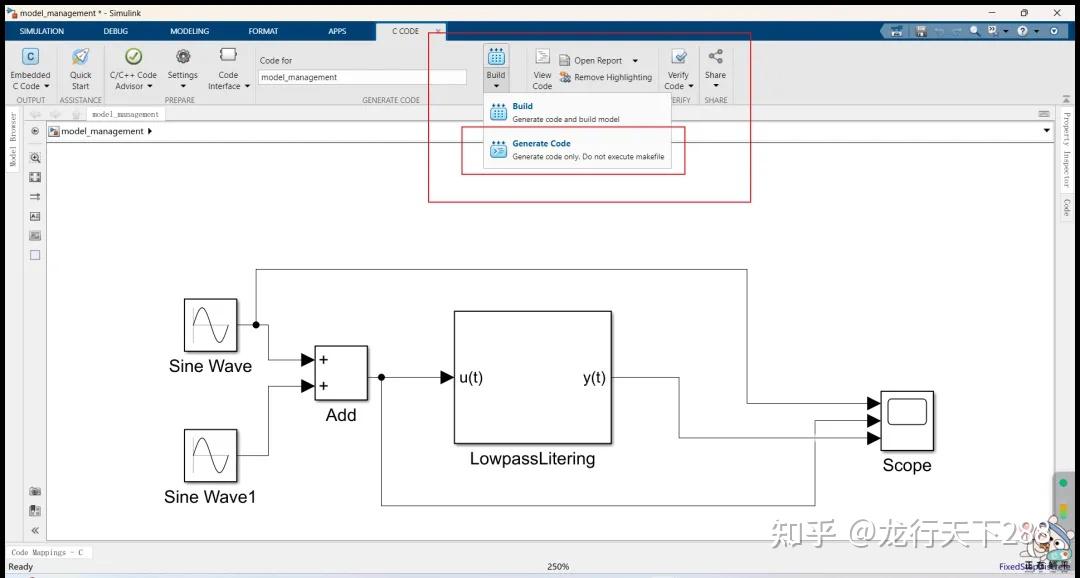The image size is (1080, 578).
Task: Expand the Open Report dropdown arrow
Action: (x=635, y=61)
